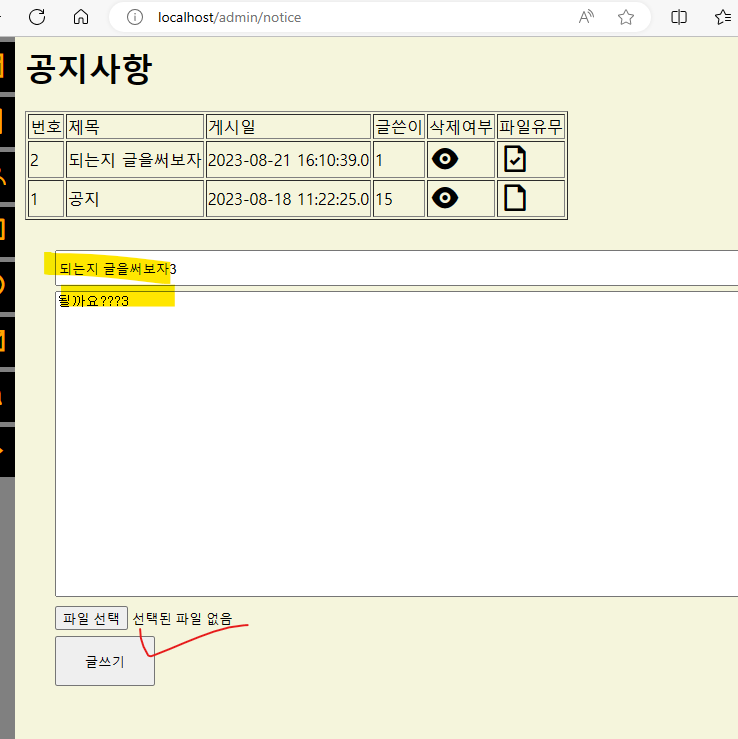Screen dimensions: 738x739
Task: Click the 삭제여부 column header
Action: tap(461, 126)
